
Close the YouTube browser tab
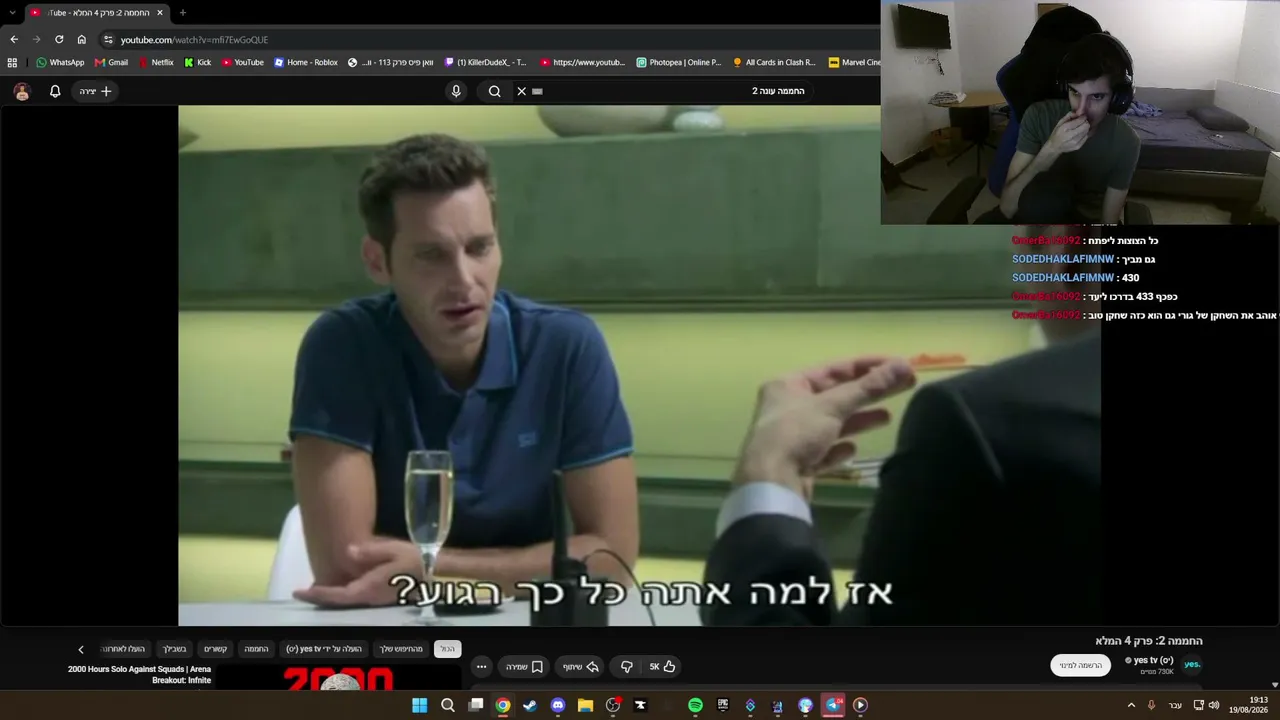pyautogui.click(x=160, y=12)
